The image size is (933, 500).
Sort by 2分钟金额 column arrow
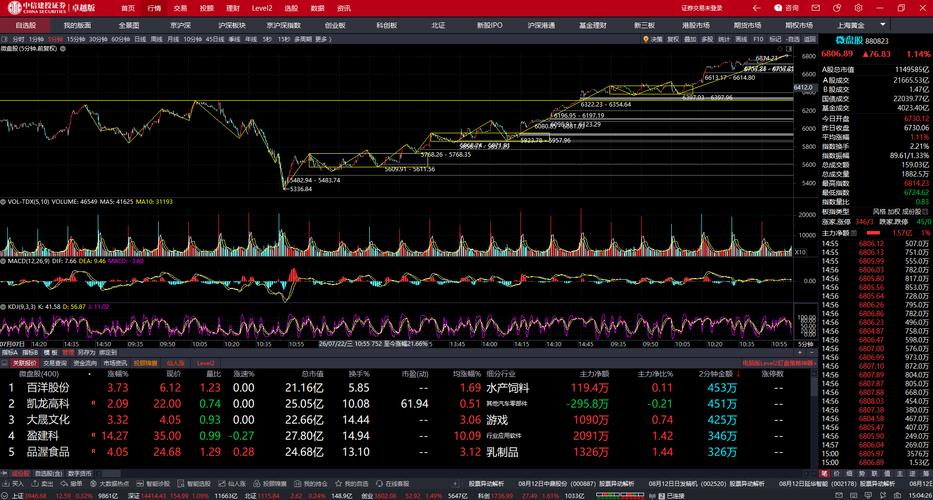[738, 374]
